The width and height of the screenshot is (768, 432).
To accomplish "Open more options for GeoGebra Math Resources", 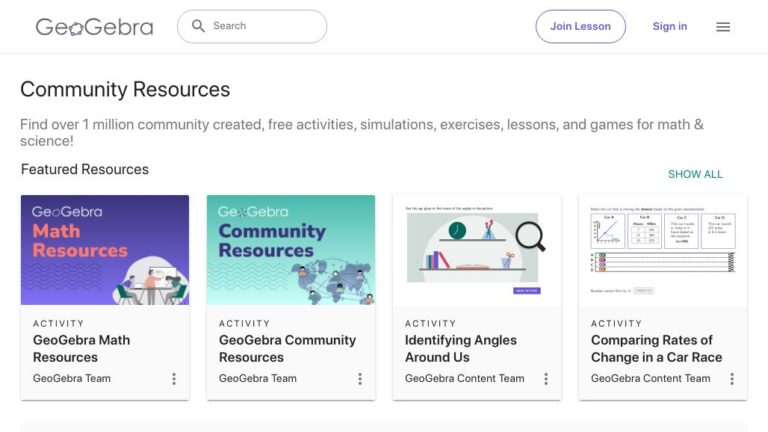I will tap(174, 379).
